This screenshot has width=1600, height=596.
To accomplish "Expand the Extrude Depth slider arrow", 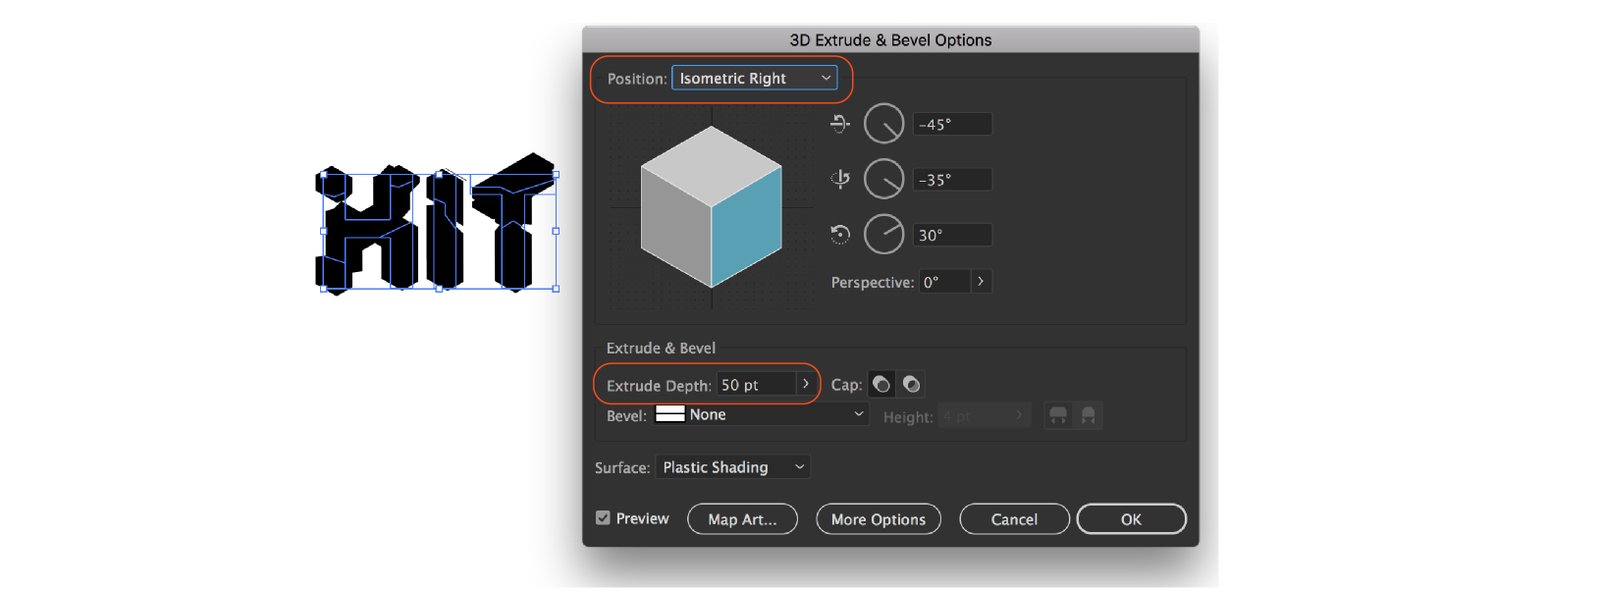I will (x=806, y=384).
